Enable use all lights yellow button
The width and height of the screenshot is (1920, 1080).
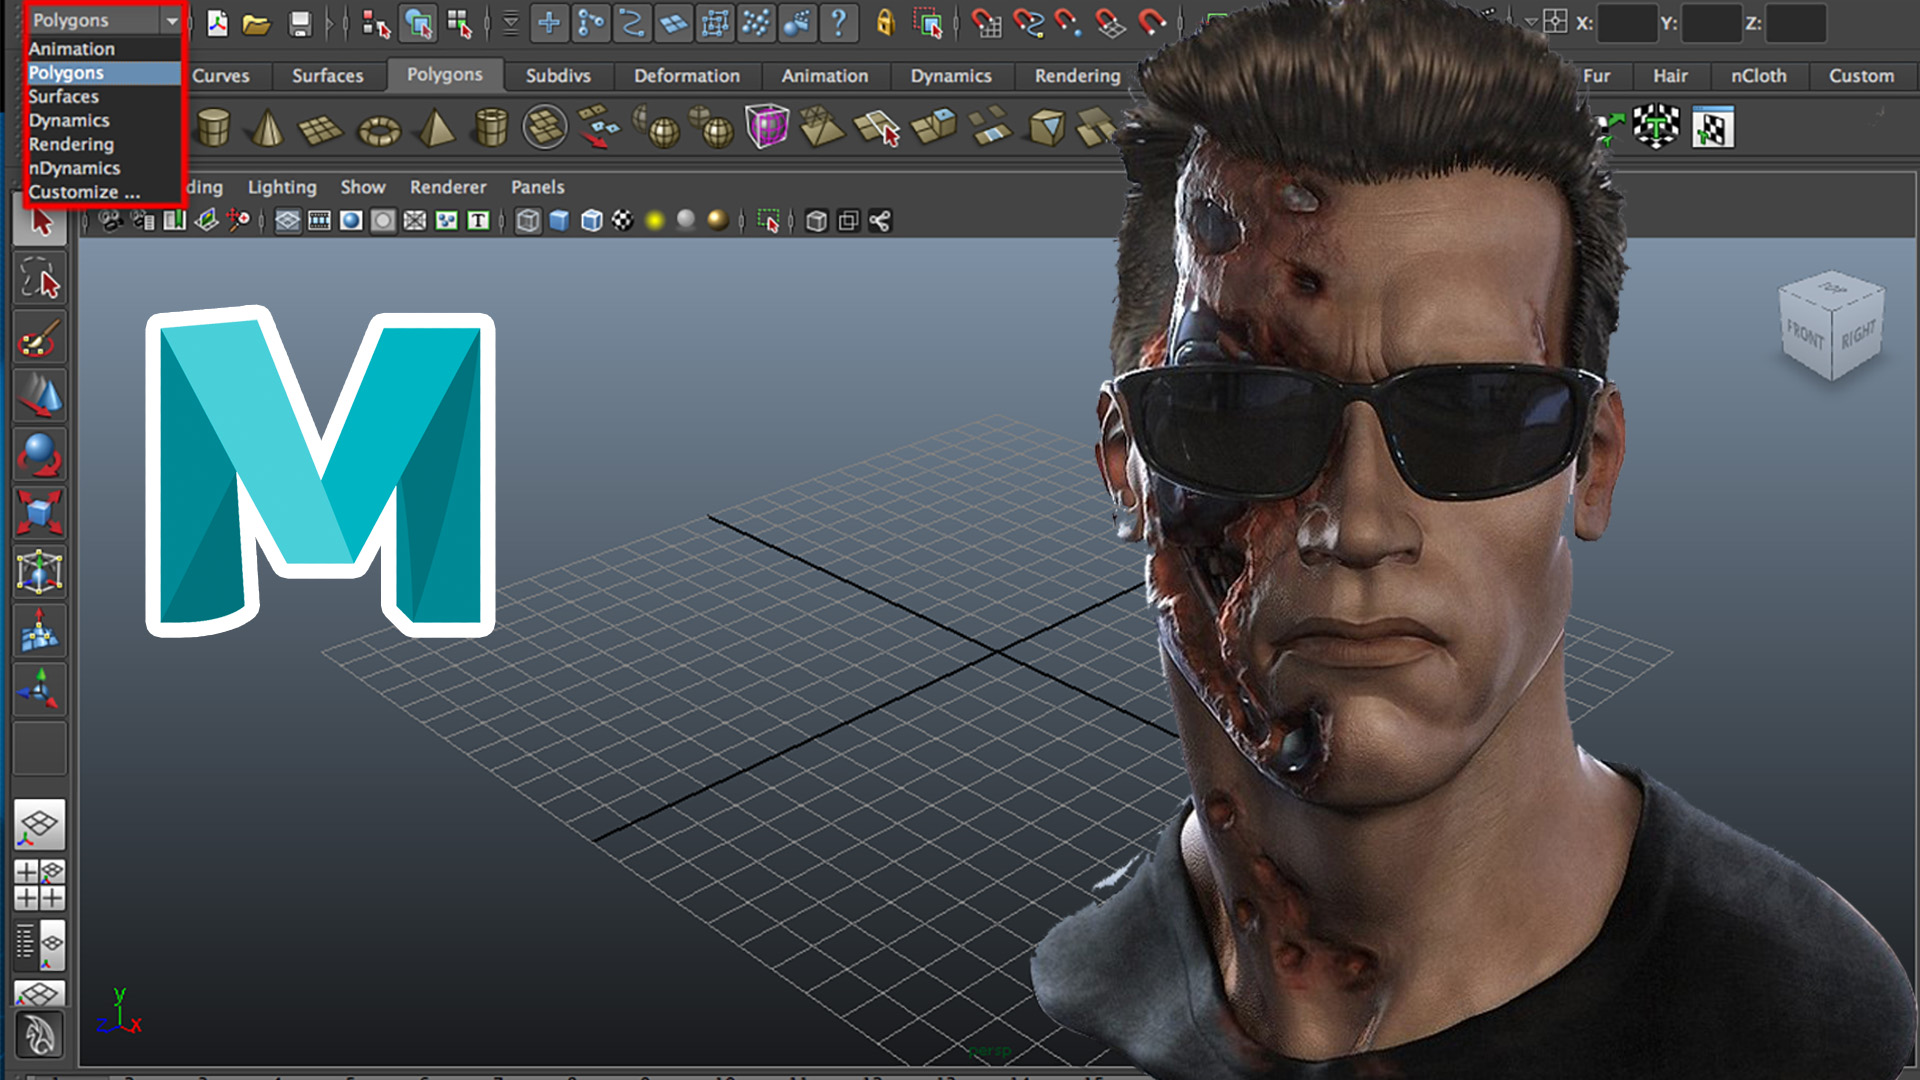click(x=655, y=221)
